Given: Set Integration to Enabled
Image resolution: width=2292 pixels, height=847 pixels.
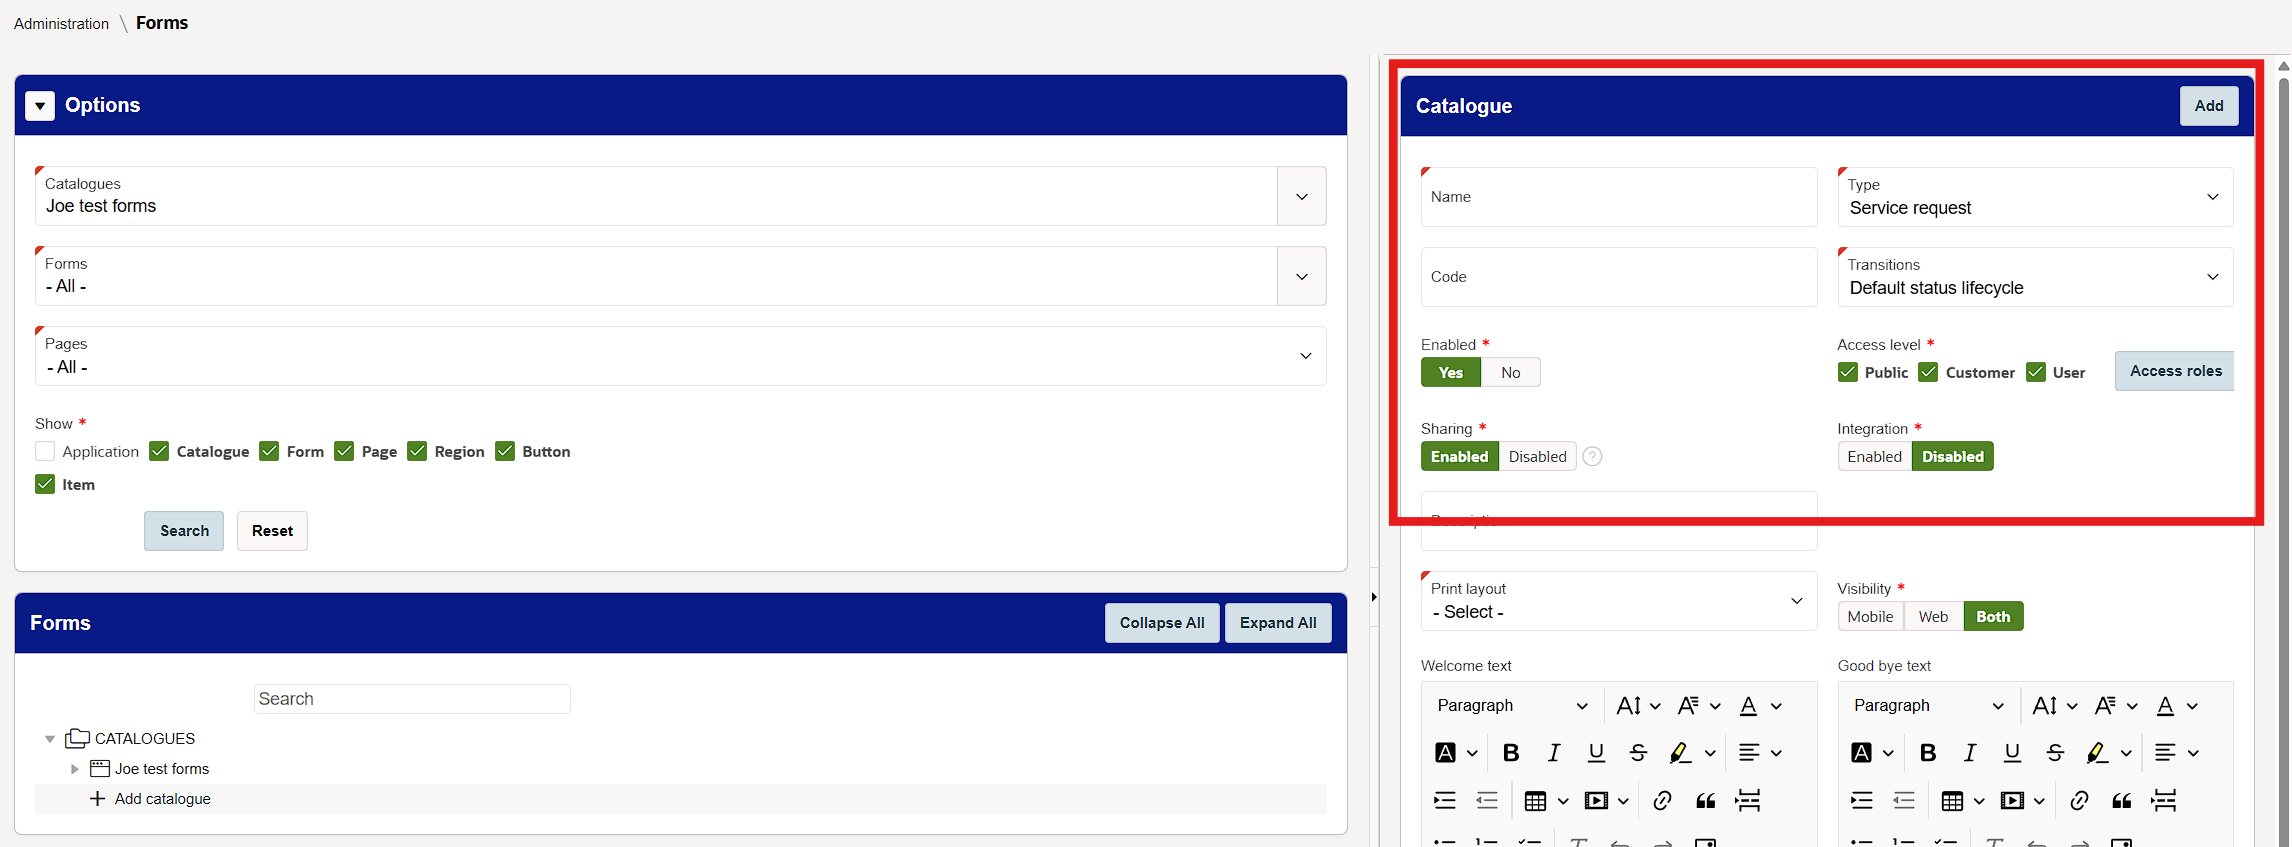Looking at the screenshot, I should point(1874,456).
